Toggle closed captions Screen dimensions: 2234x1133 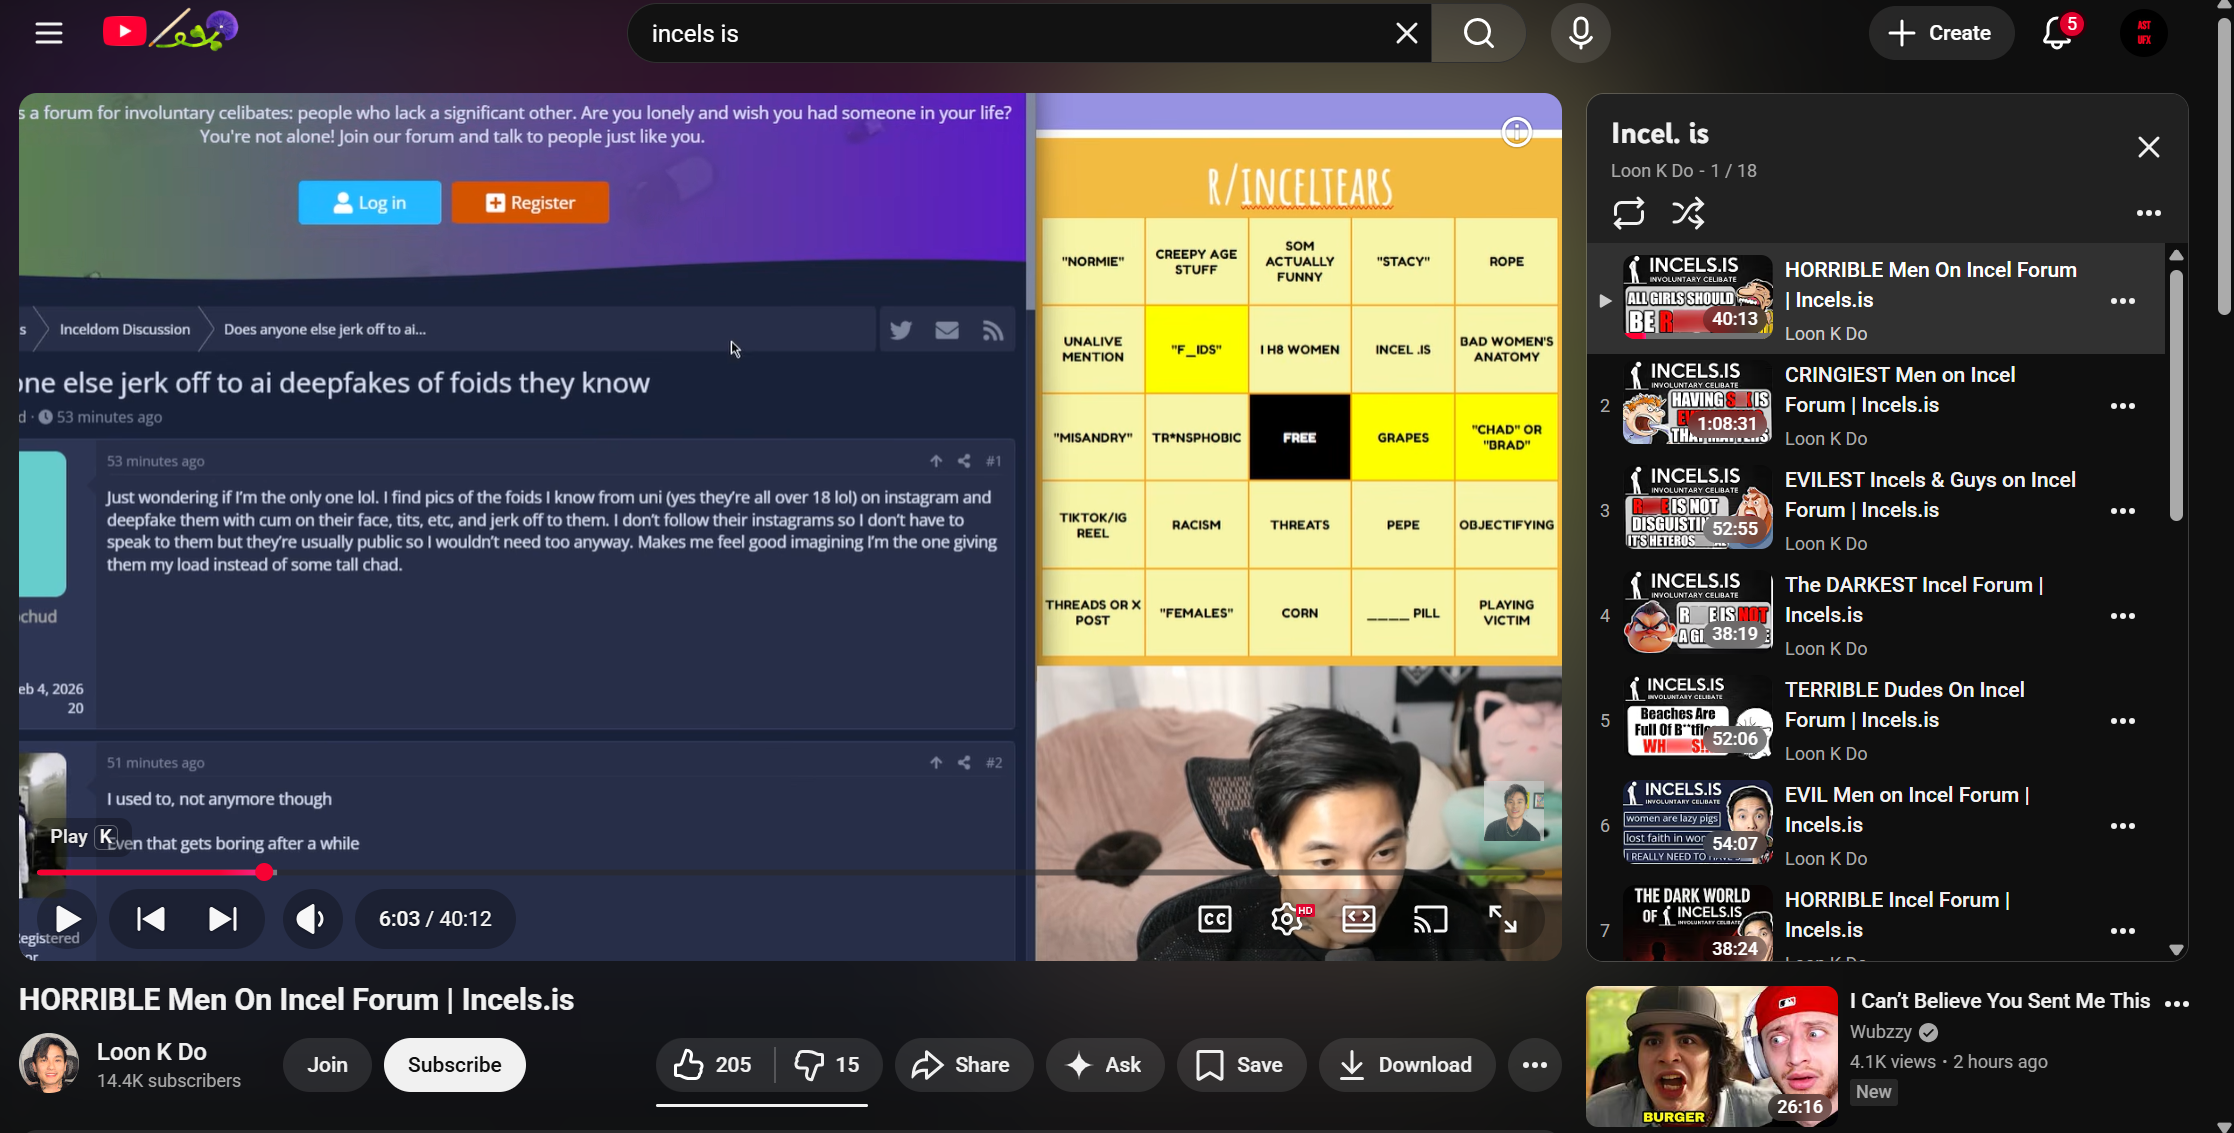click(x=1214, y=918)
